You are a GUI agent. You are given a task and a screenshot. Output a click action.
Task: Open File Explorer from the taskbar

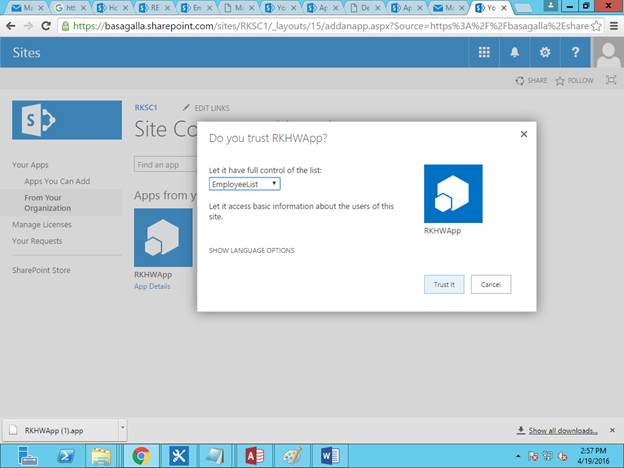pyautogui.click(x=101, y=456)
